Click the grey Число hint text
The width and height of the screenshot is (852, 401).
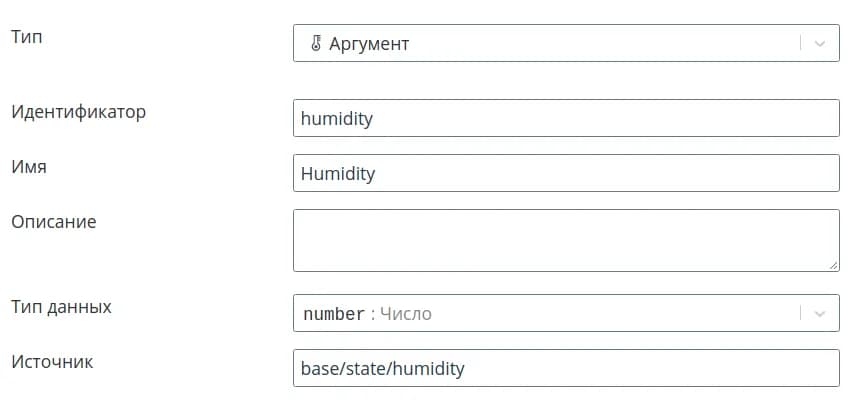pyautogui.click(x=406, y=313)
